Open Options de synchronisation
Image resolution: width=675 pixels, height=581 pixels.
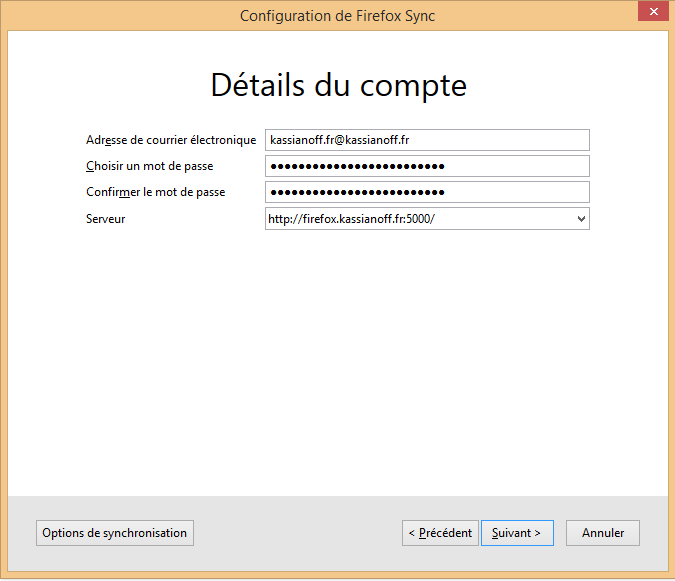coord(115,533)
